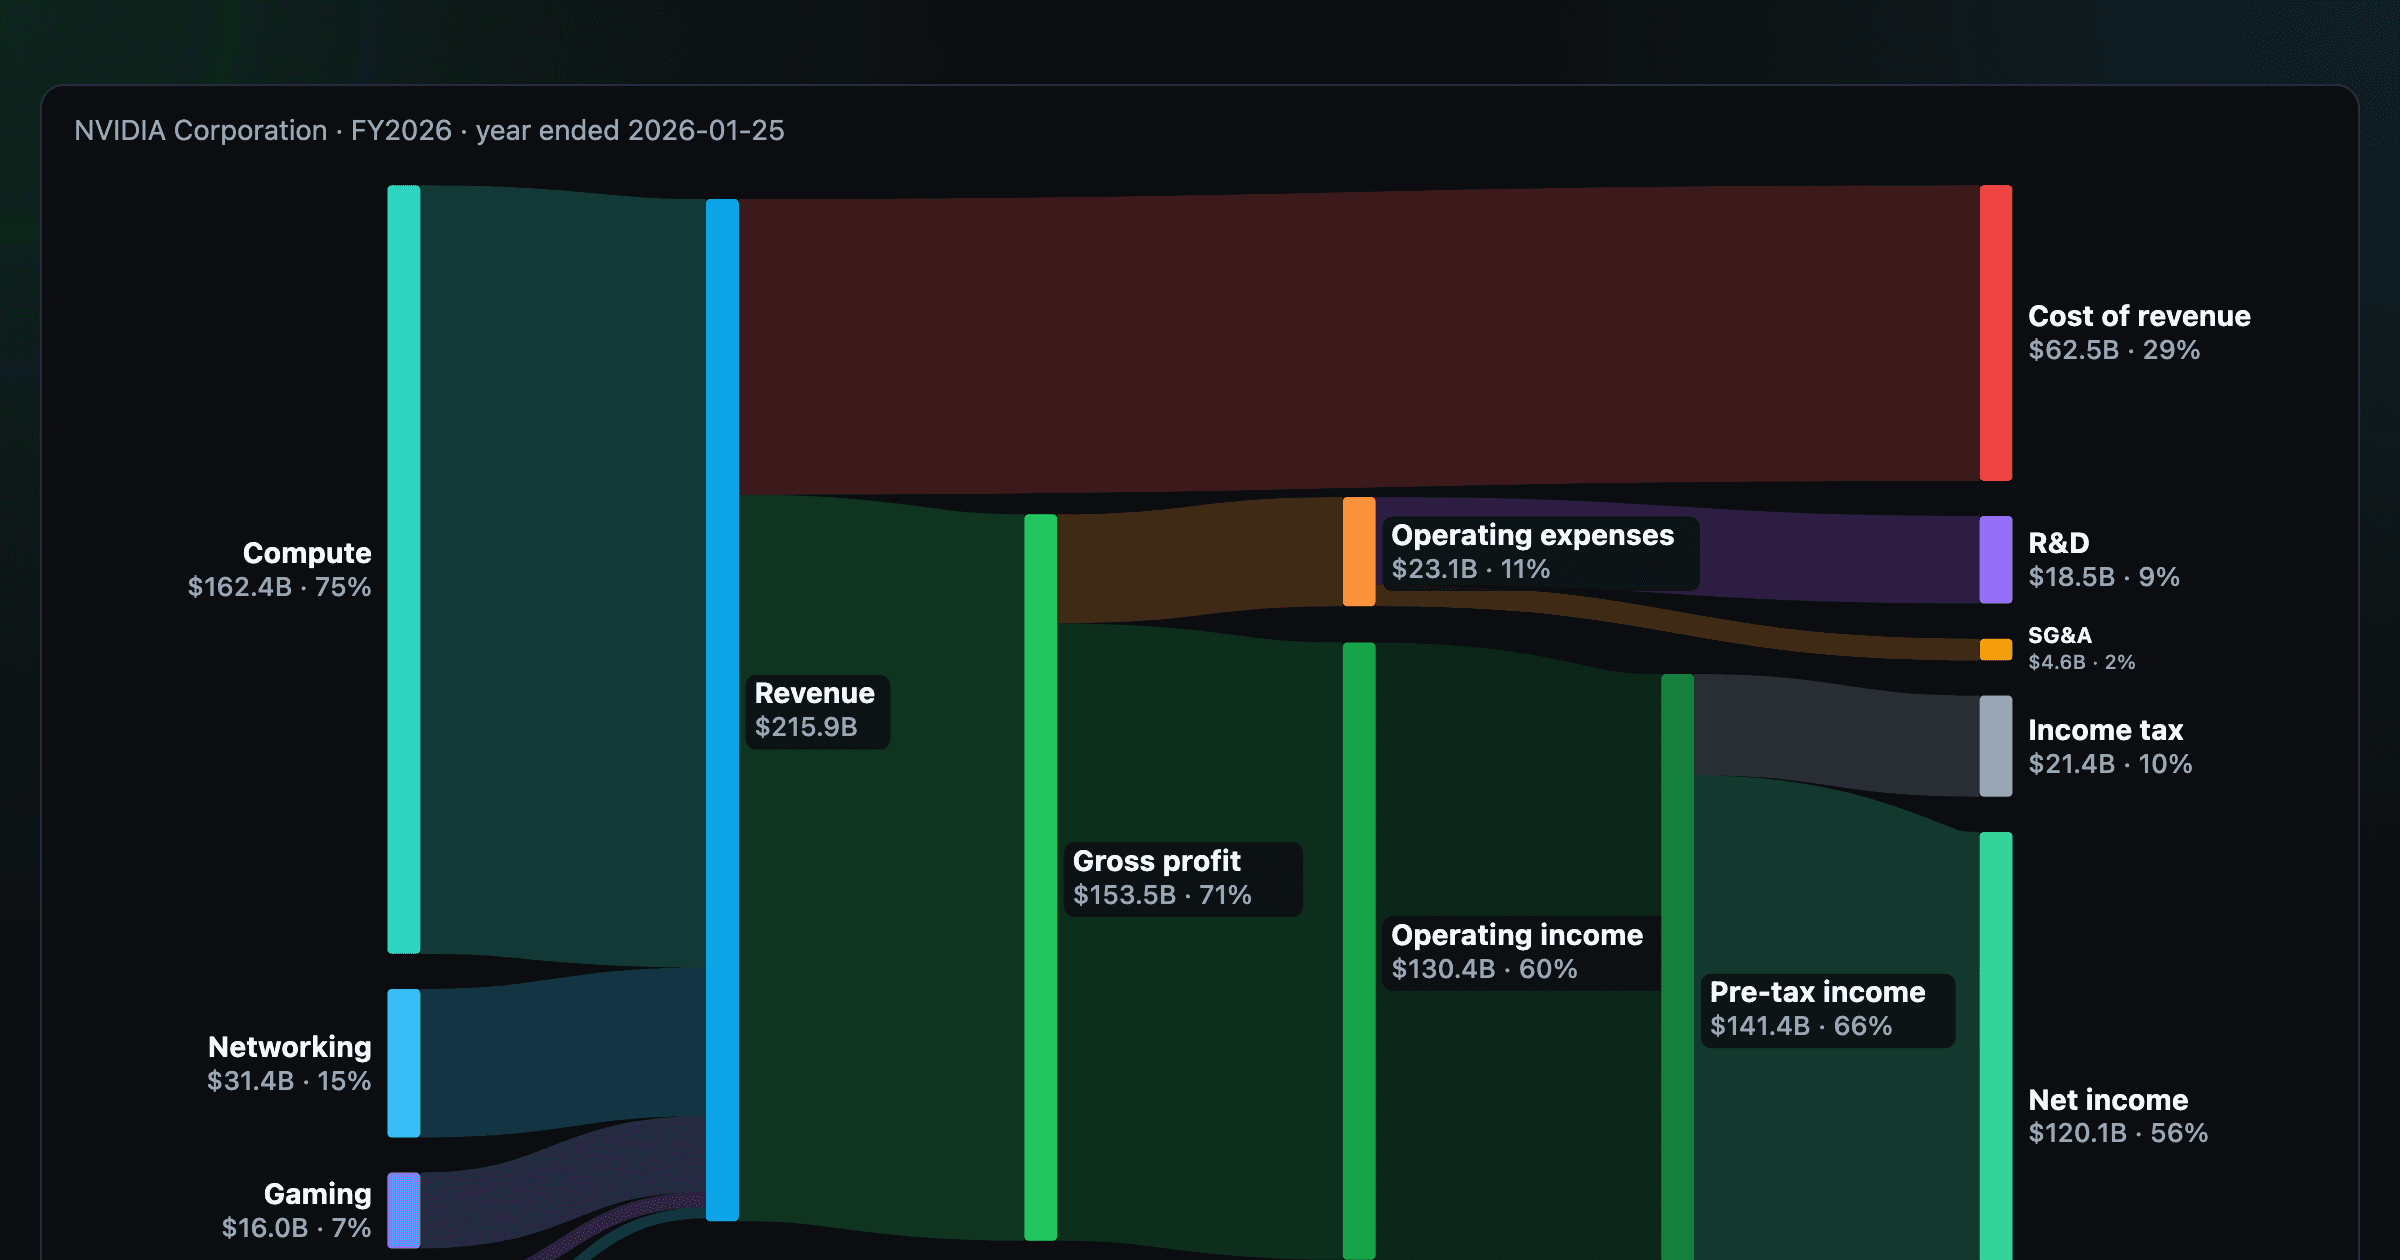Click the R&D $18.5B label
This screenshot has width=2400, height=1260.
(2104, 560)
